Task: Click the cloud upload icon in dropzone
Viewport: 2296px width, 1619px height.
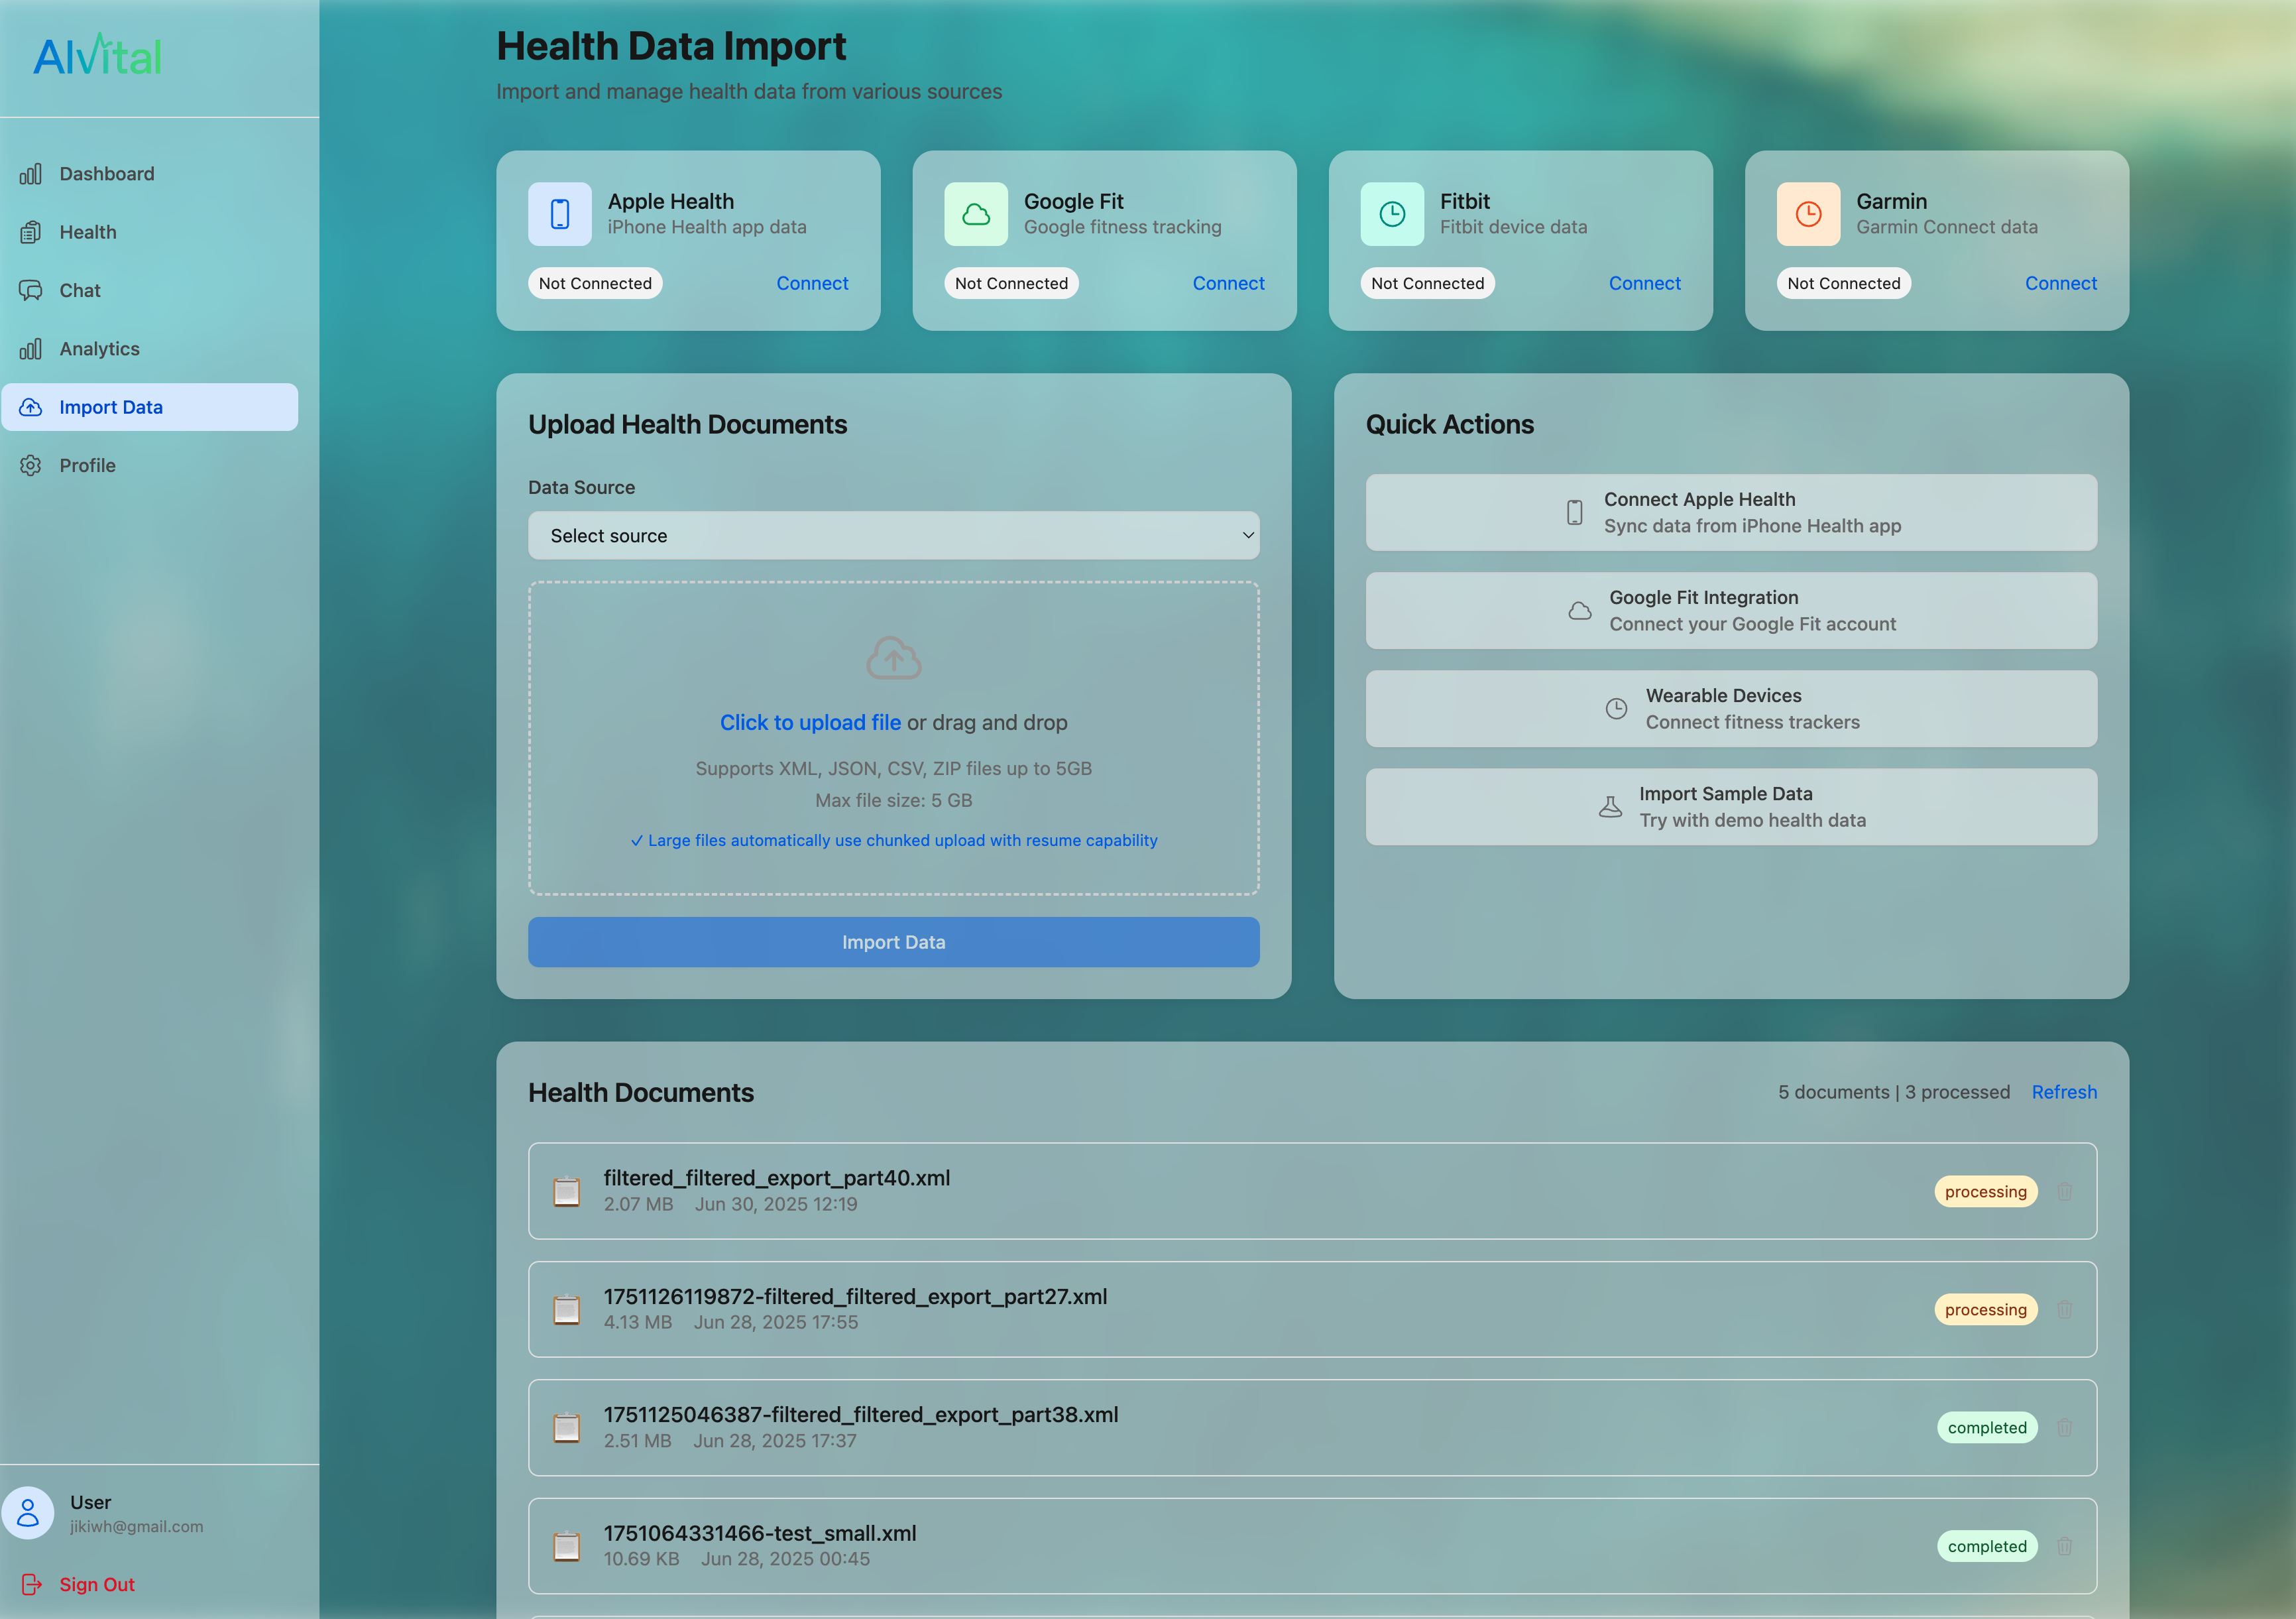Action: (893, 658)
